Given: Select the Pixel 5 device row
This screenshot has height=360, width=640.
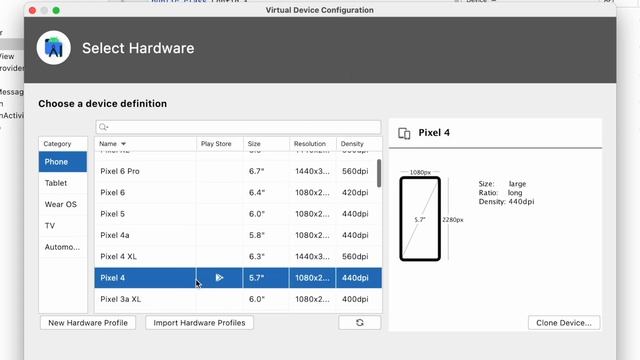Looking at the screenshot, I should pos(238,213).
